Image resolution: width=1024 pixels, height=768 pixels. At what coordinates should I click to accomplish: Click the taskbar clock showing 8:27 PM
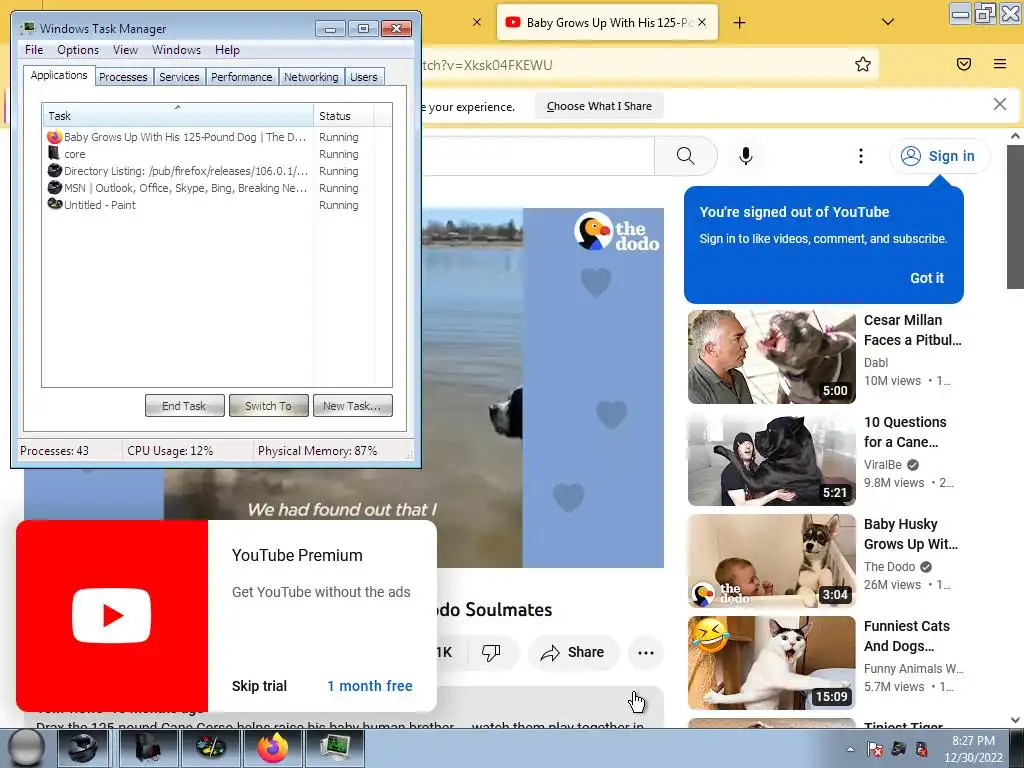click(x=973, y=749)
